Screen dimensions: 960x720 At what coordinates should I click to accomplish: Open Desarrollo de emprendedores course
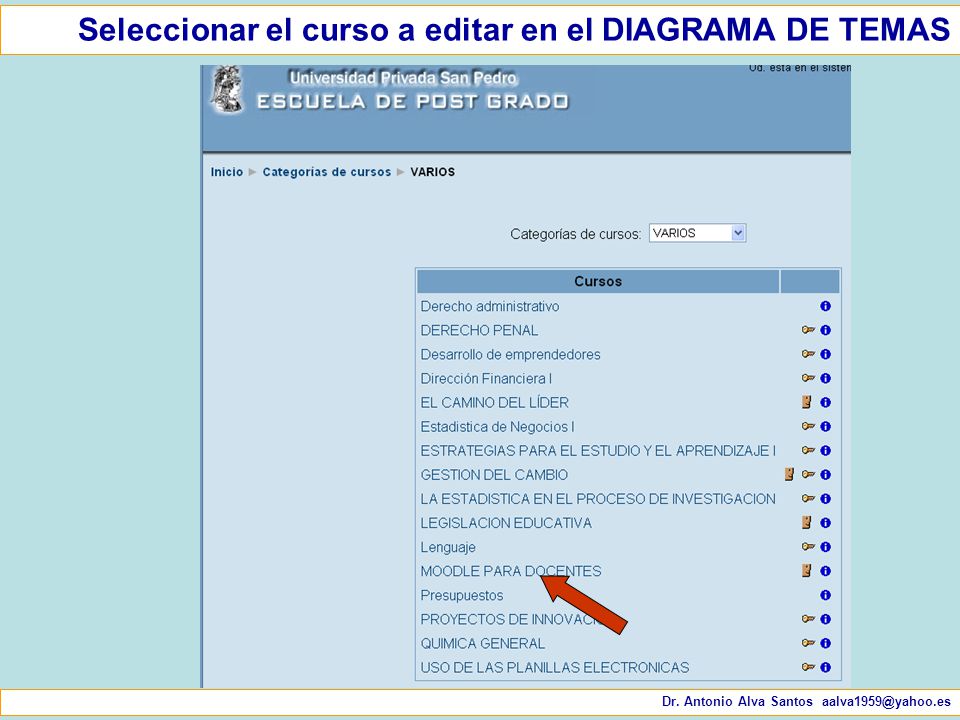click(x=510, y=354)
